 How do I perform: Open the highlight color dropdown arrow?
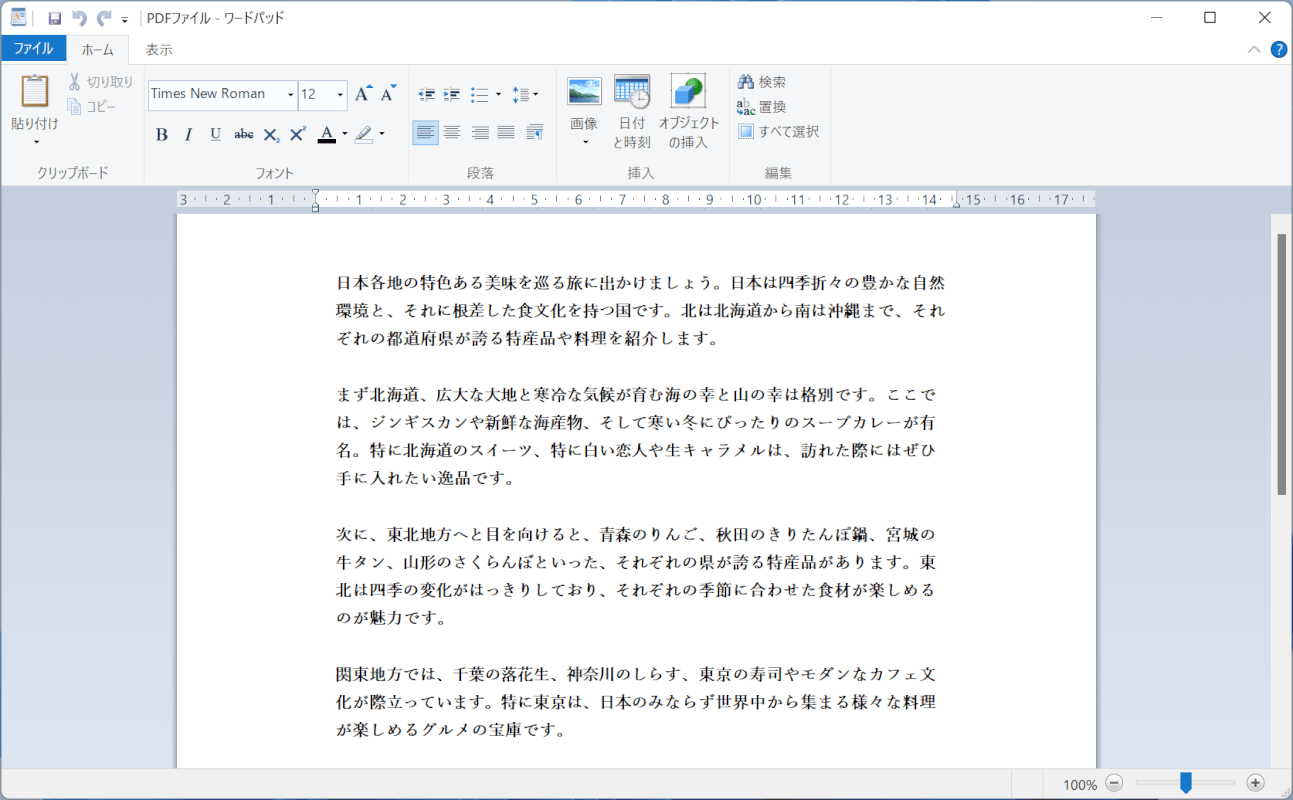click(382, 134)
